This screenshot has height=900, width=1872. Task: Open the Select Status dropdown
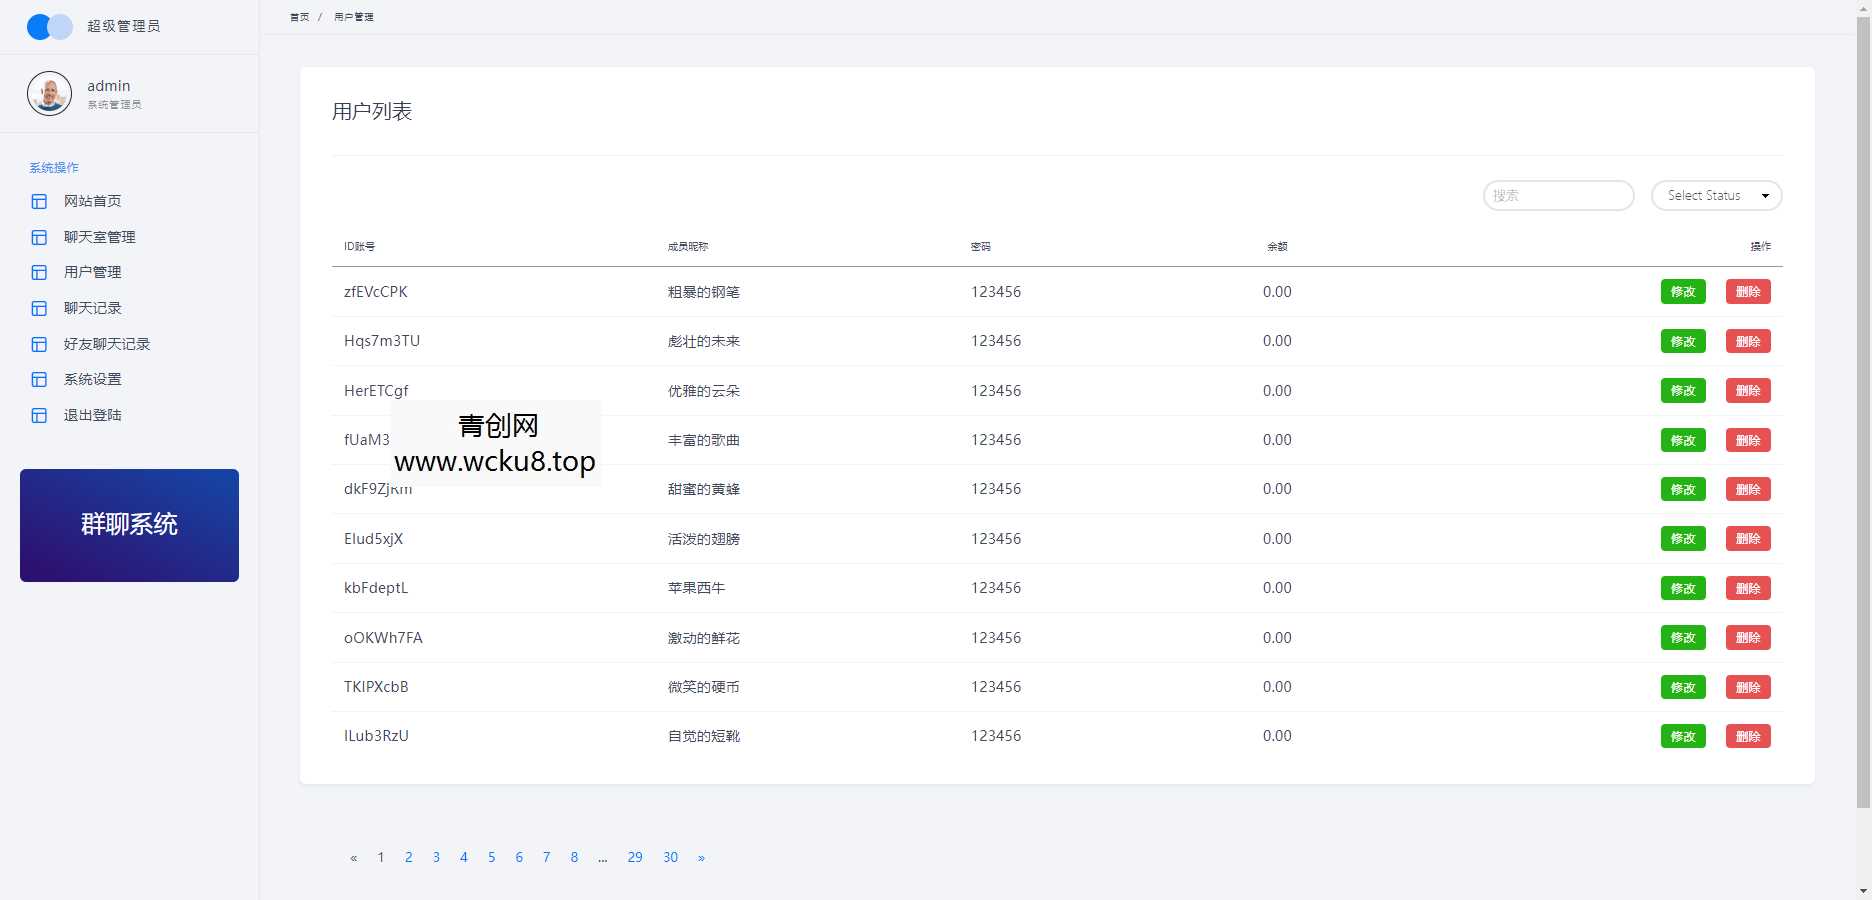[1716, 196]
